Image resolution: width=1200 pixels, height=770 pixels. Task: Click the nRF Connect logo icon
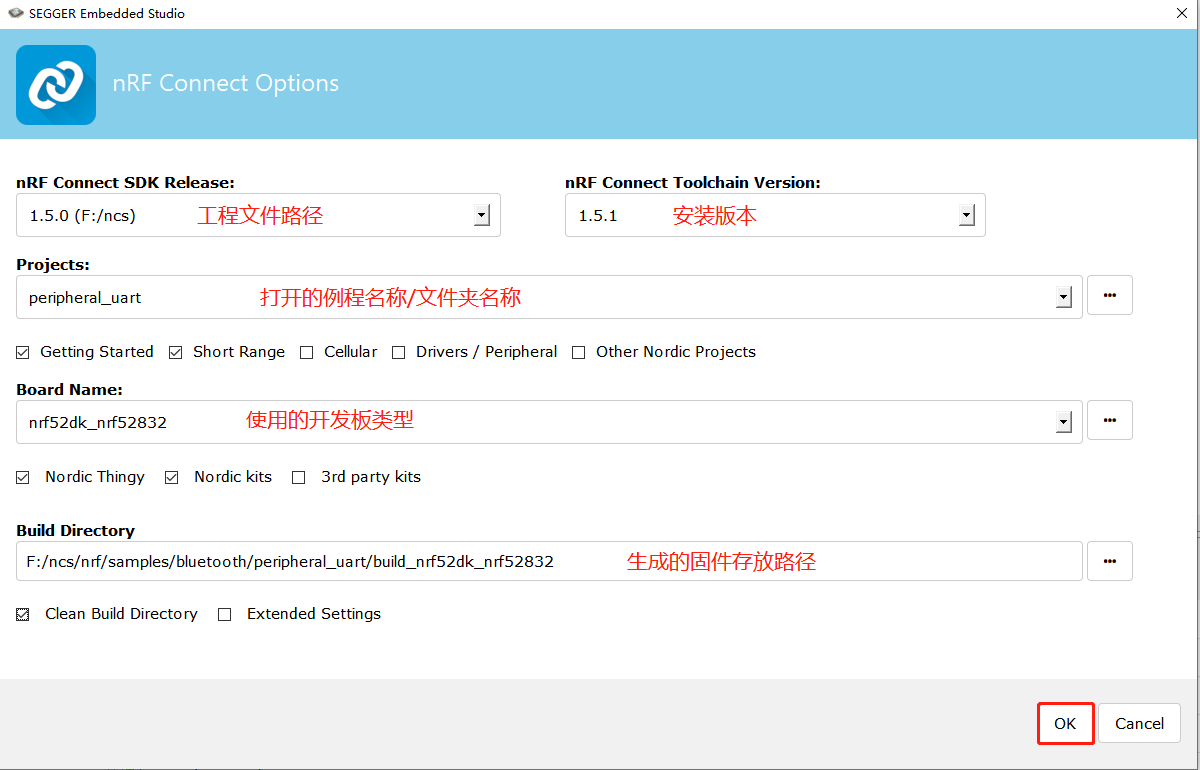(55, 84)
